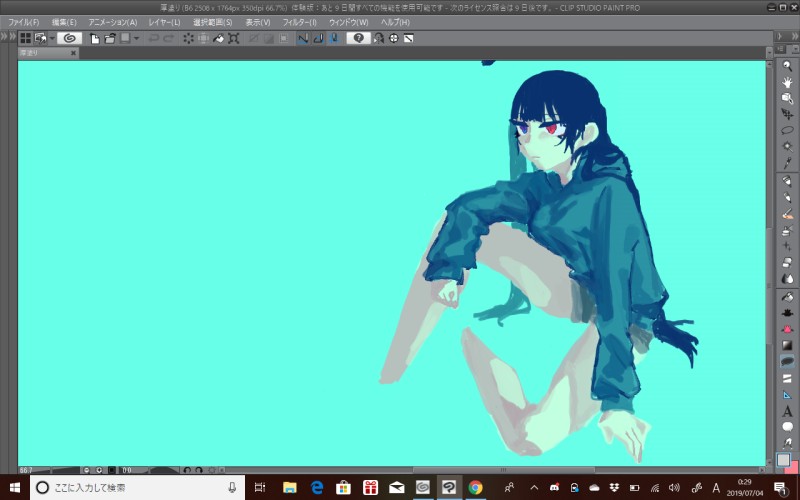The image size is (800, 500).
Task: Select the Balloon speech bubble tool
Action: (787, 427)
